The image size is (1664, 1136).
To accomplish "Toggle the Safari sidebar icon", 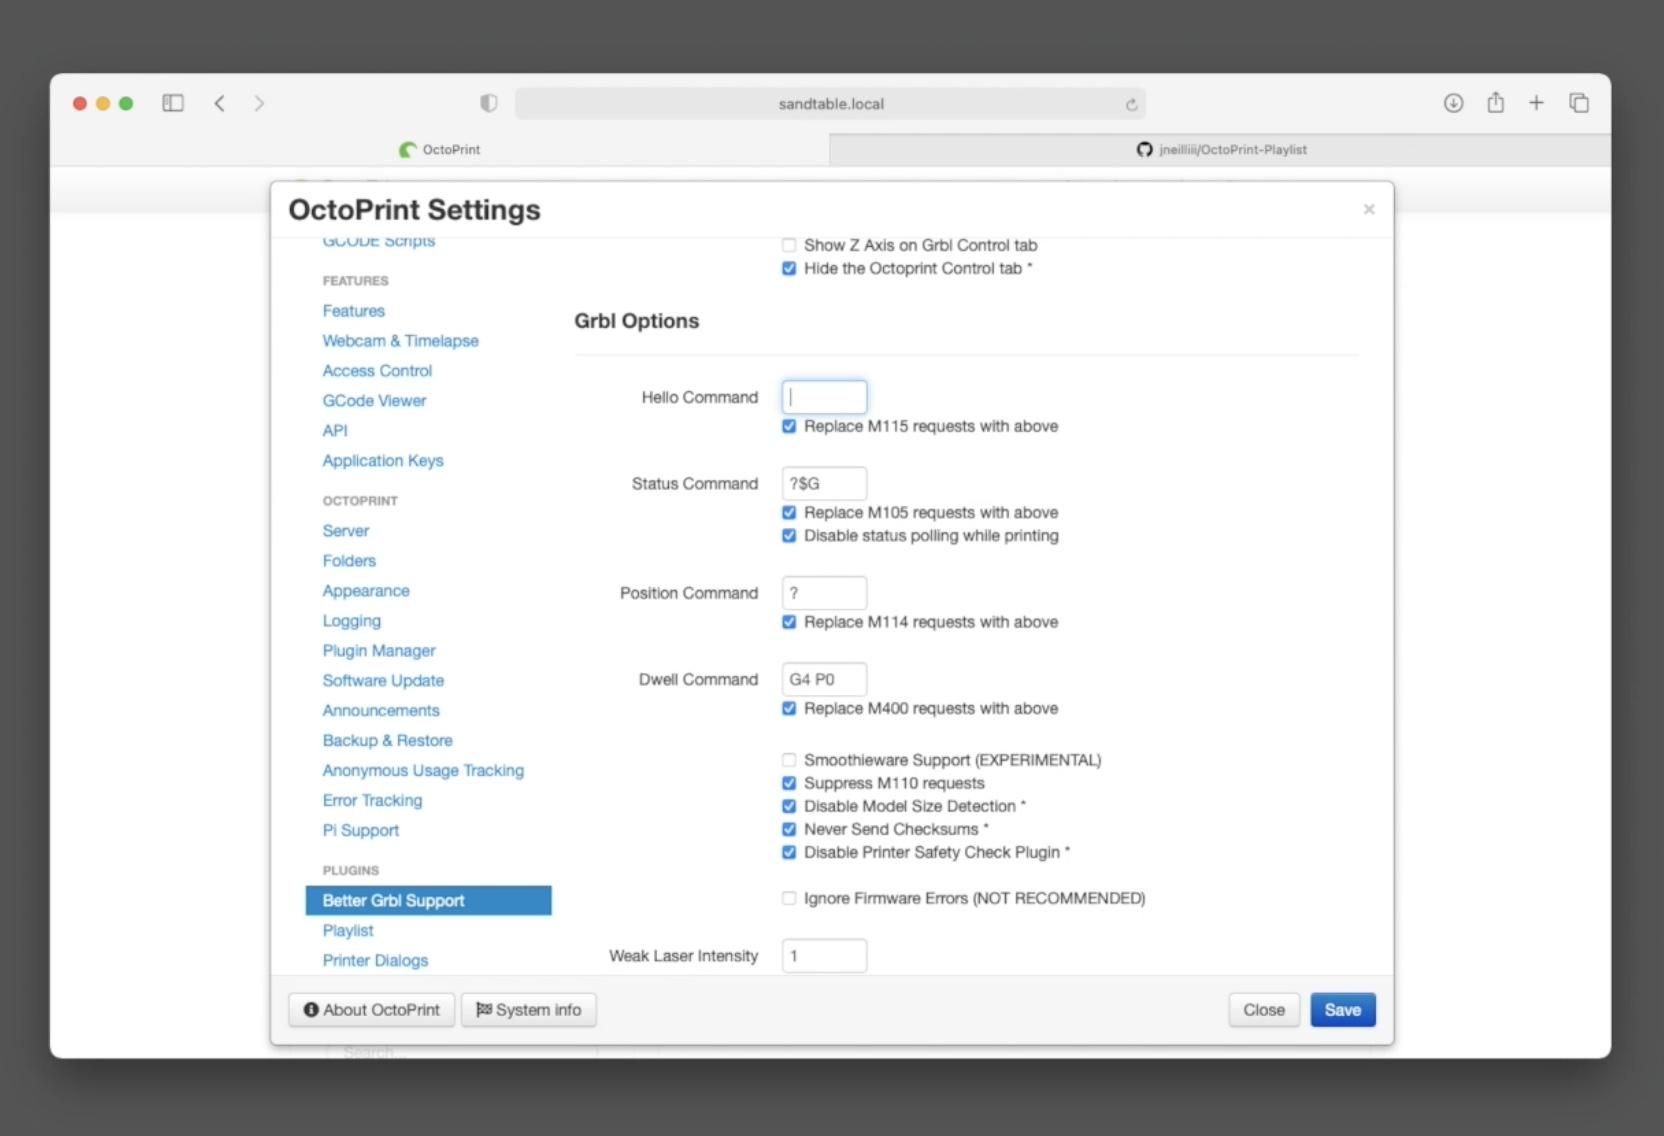I will click(x=173, y=103).
